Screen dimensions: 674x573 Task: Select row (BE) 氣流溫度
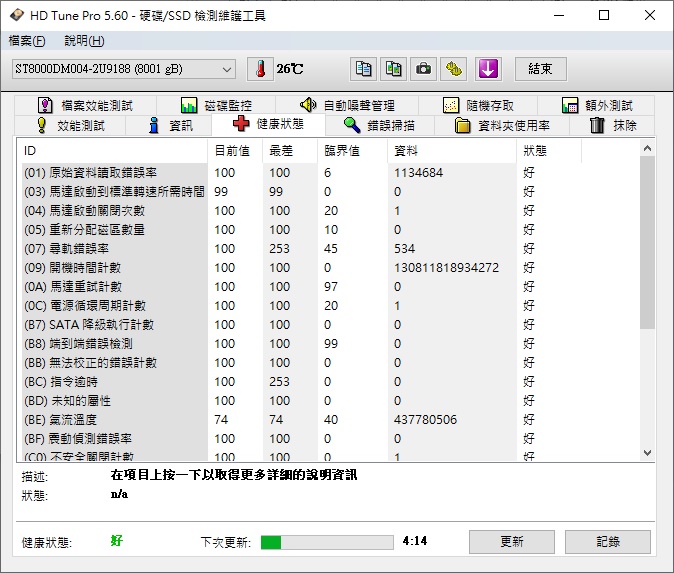[329, 420]
